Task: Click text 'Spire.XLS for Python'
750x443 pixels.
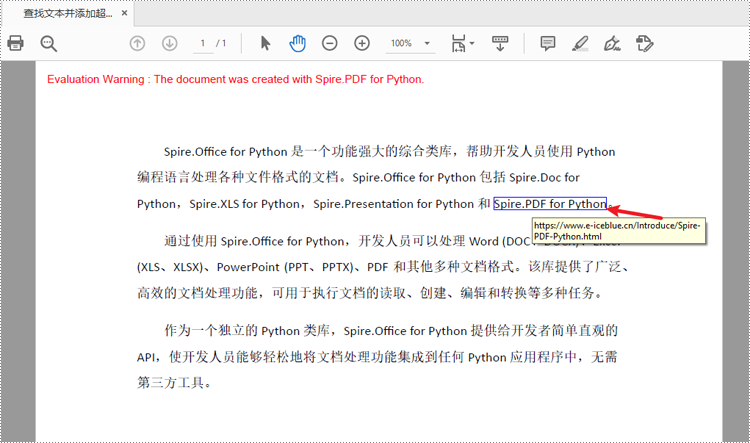Action: [x=244, y=204]
